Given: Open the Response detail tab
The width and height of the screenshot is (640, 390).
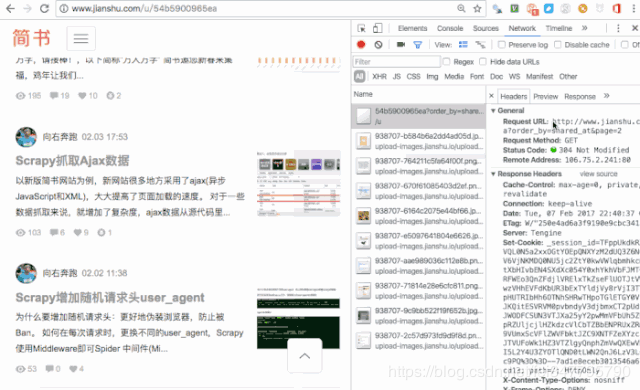Looking at the screenshot, I should click(580, 96).
